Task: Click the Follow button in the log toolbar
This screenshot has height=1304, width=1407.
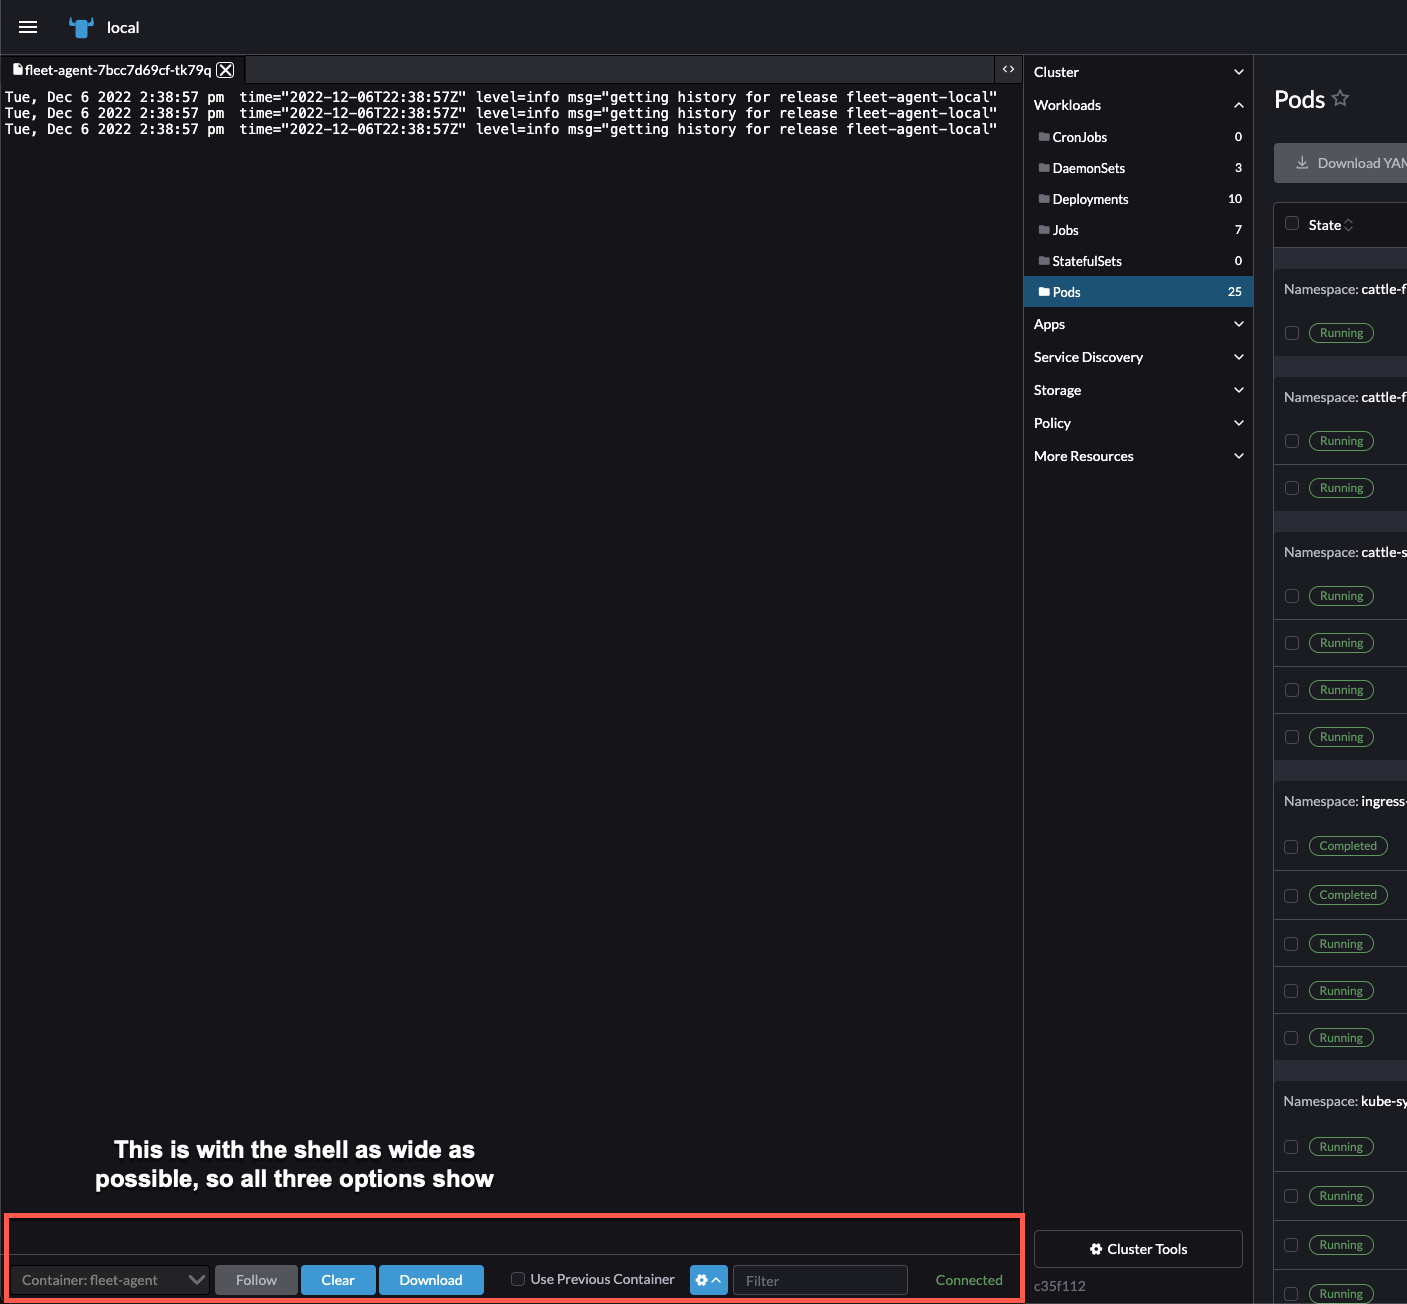Action: click(255, 1280)
